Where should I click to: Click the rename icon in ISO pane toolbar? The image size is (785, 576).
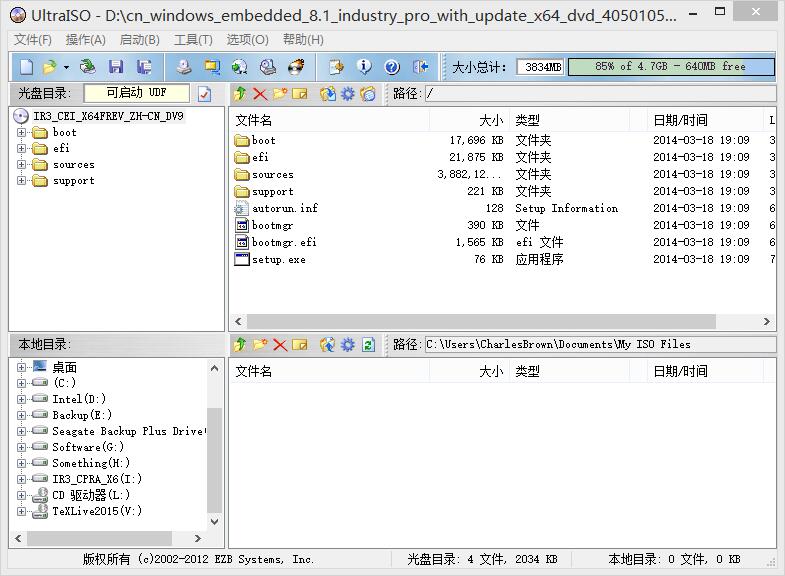299,94
